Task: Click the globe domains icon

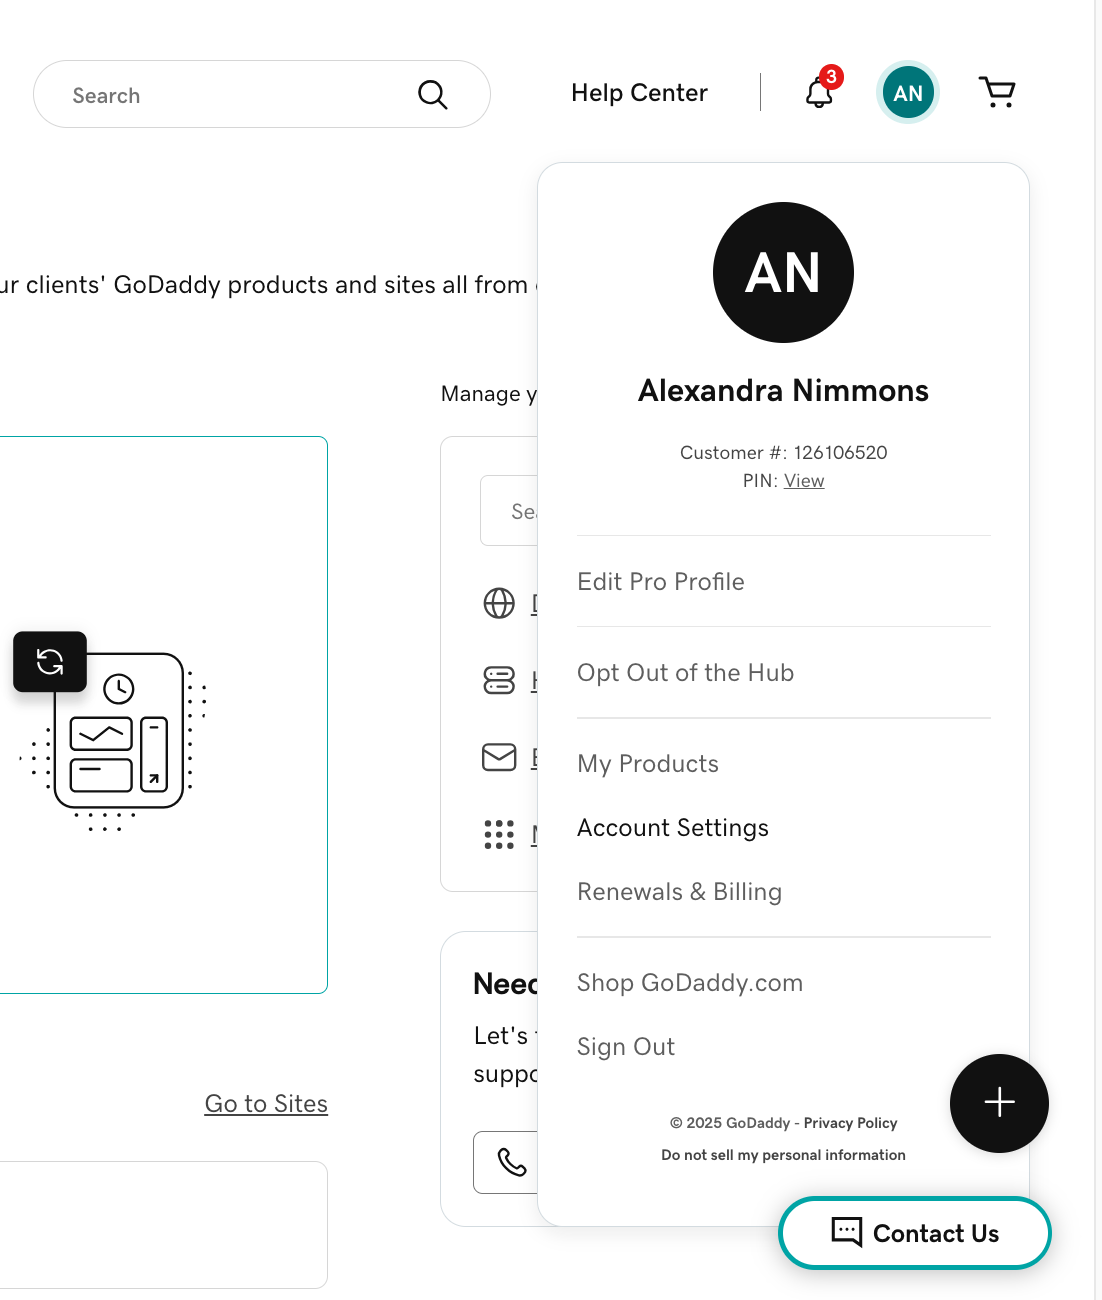Action: pyautogui.click(x=499, y=603)
